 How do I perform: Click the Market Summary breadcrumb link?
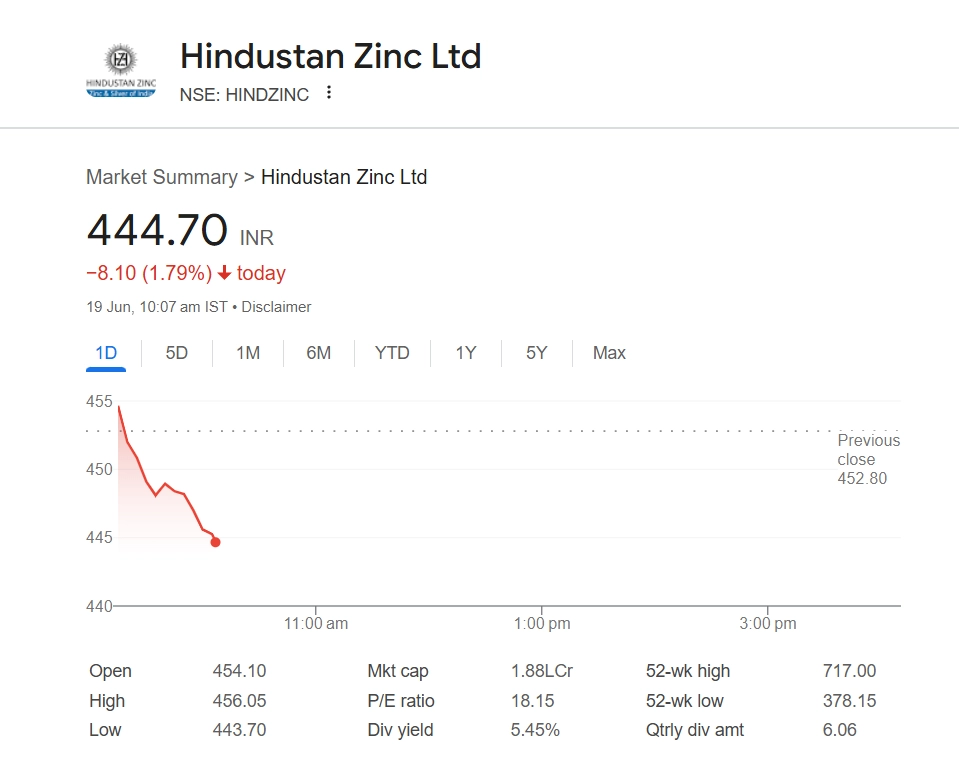click(161, 177)
